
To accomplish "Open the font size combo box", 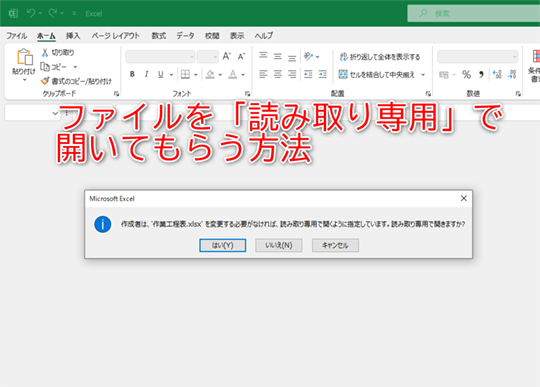I will point(208,56).
